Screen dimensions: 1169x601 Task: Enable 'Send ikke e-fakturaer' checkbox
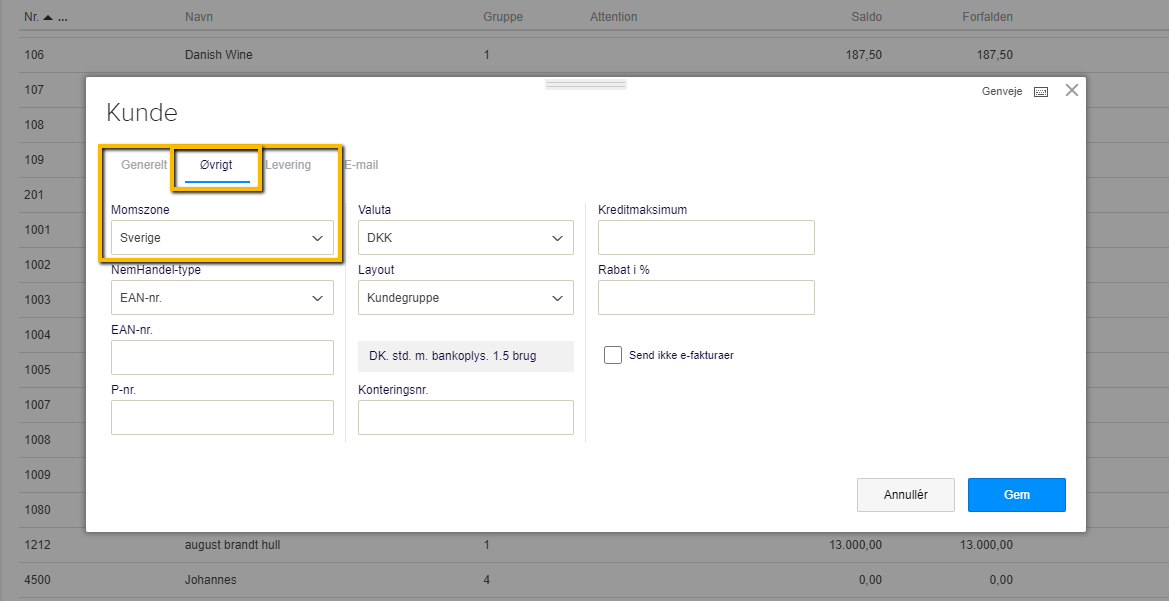613,355
